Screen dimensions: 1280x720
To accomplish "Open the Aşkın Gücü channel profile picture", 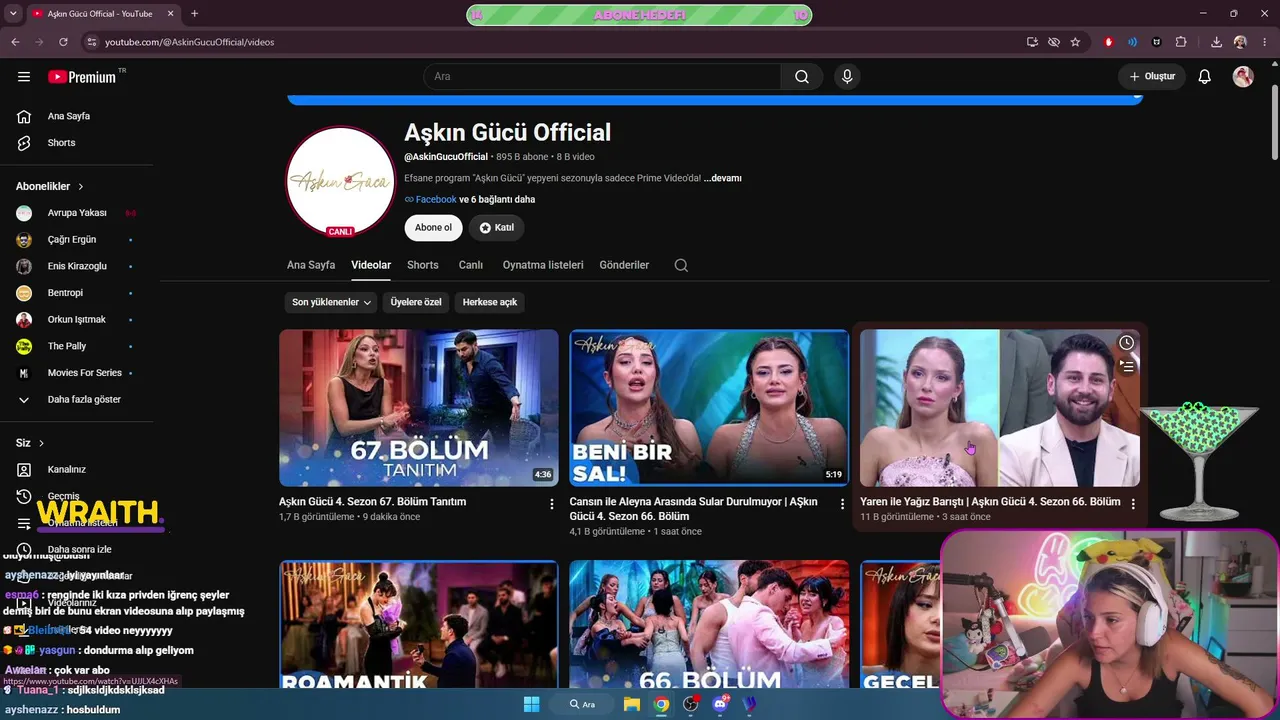I will pyautogui.click(x=341, y=181).
